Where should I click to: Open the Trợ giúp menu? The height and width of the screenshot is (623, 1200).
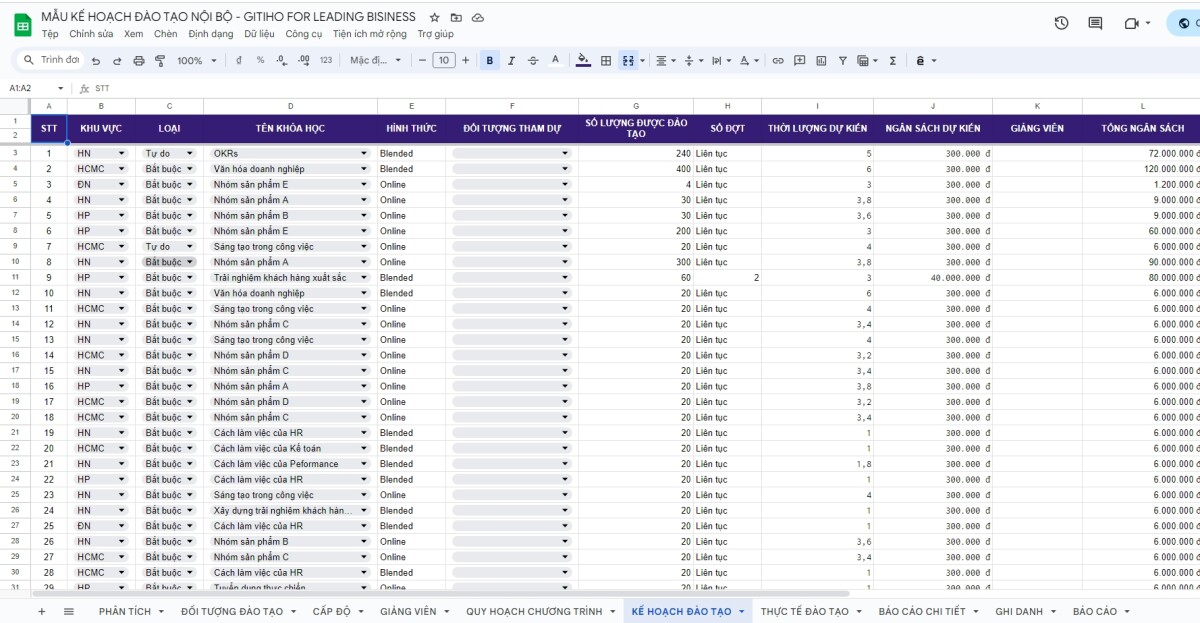click(435, 34)
